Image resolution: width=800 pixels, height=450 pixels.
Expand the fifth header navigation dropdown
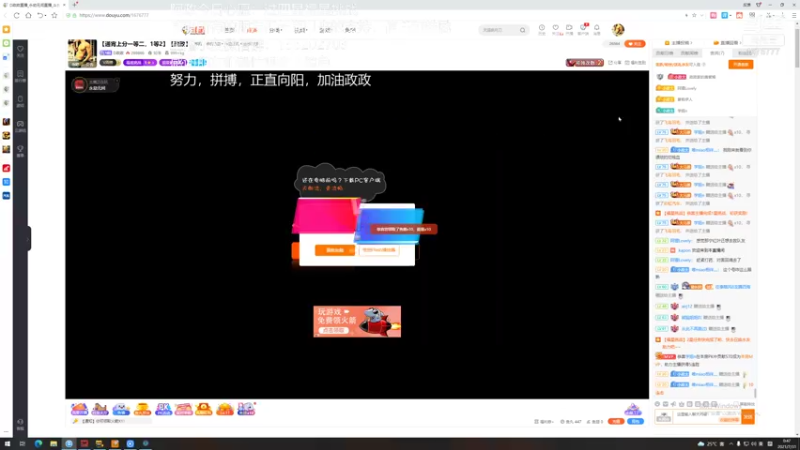coord(325,31)
